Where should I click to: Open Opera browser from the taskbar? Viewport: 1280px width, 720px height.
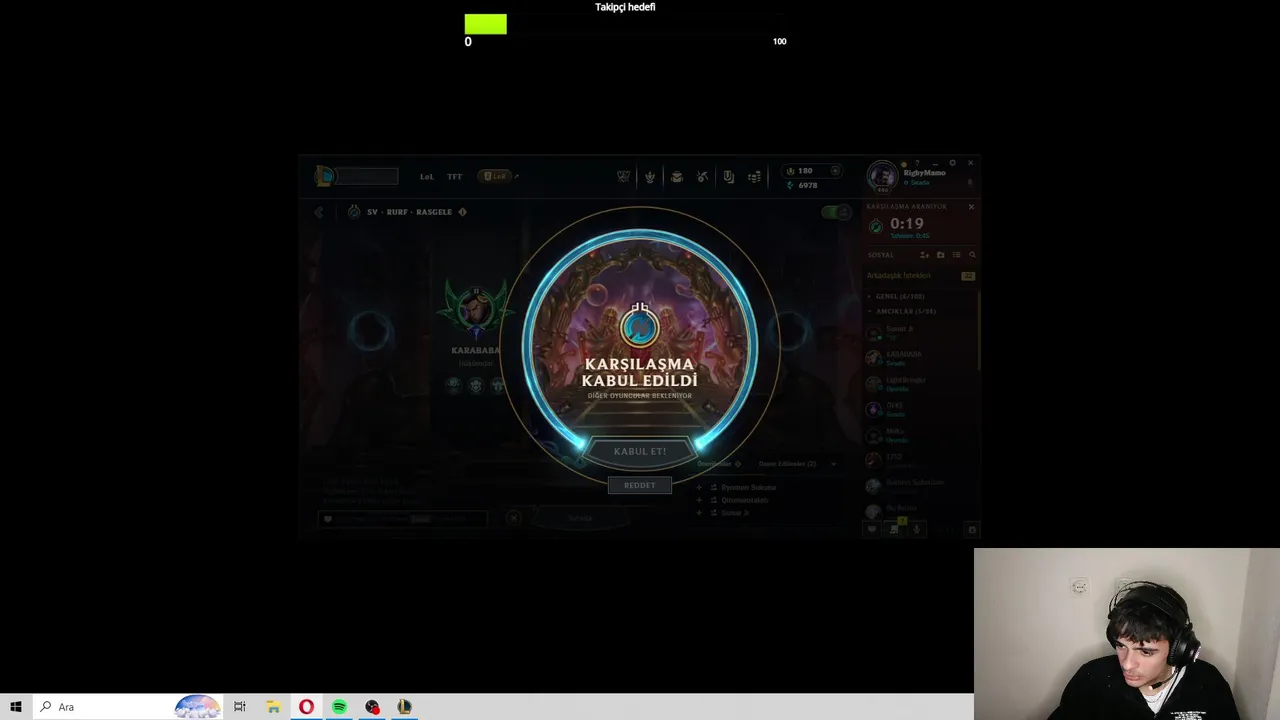pos(306,707)
